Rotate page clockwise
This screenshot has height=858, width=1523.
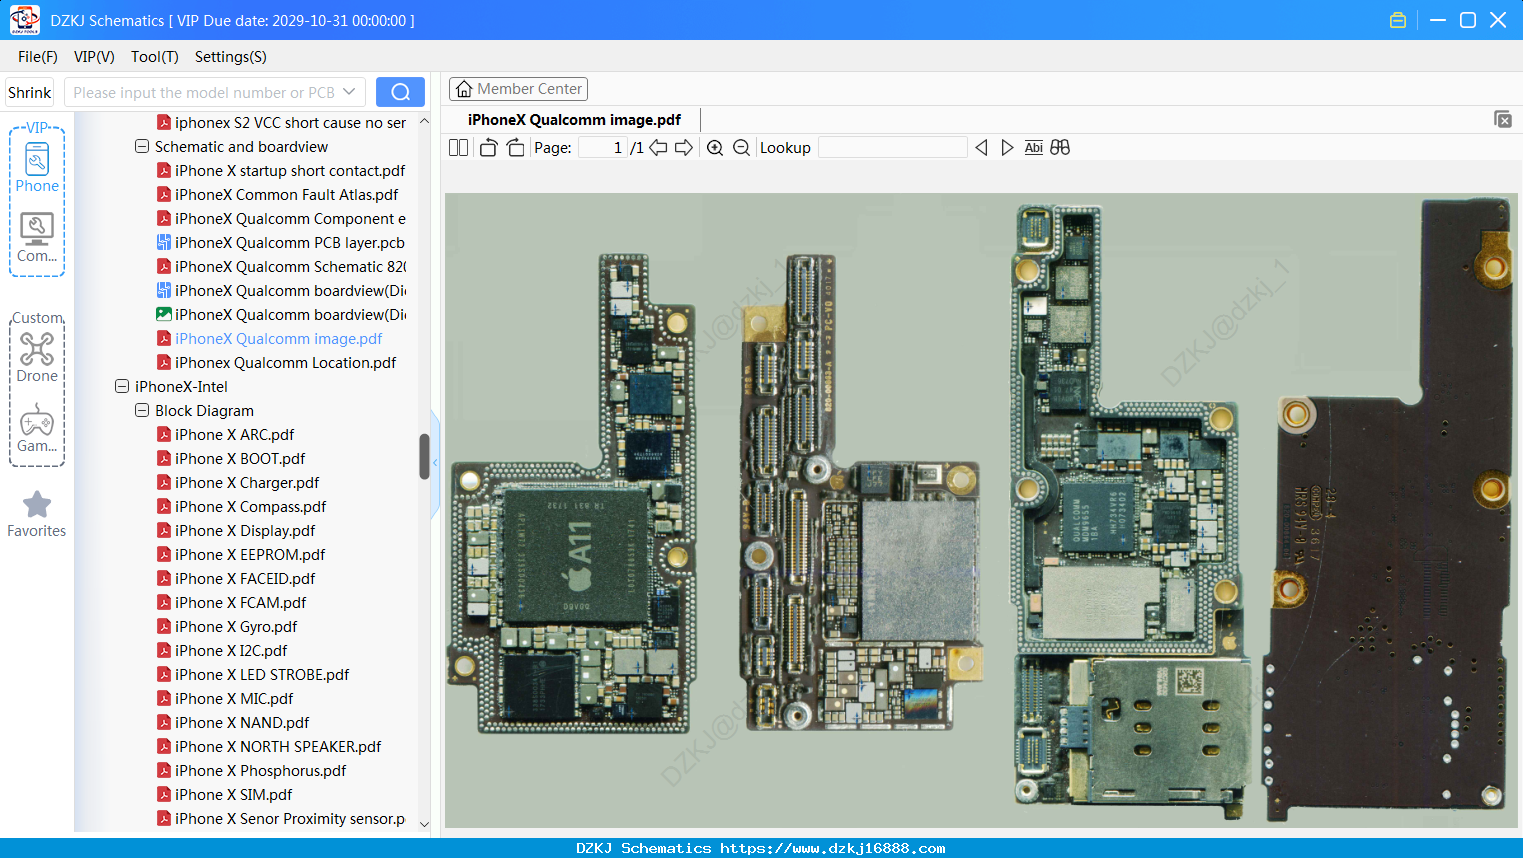(x=515, y=148)
